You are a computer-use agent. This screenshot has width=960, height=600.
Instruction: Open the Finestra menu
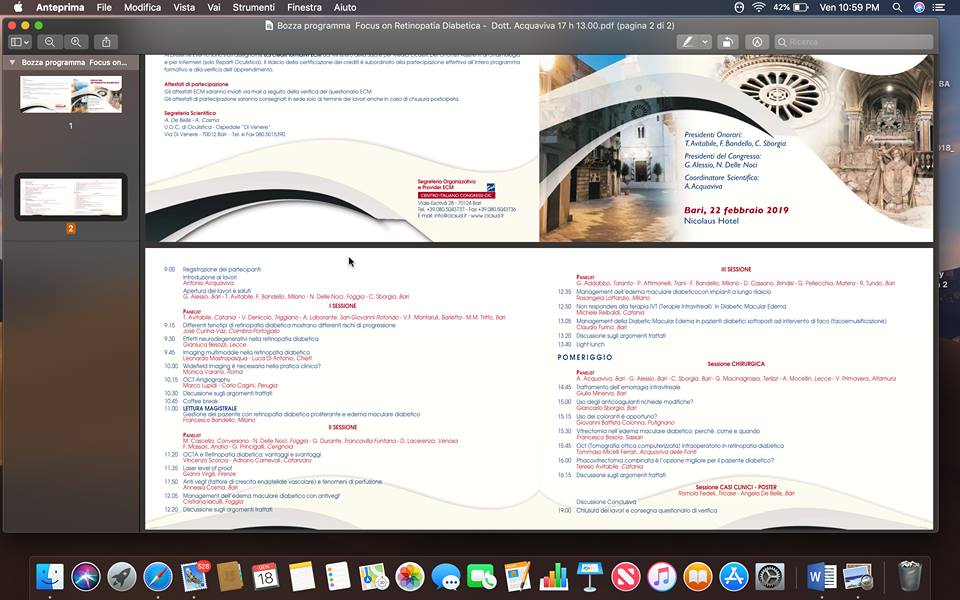[x=304, y=7]
